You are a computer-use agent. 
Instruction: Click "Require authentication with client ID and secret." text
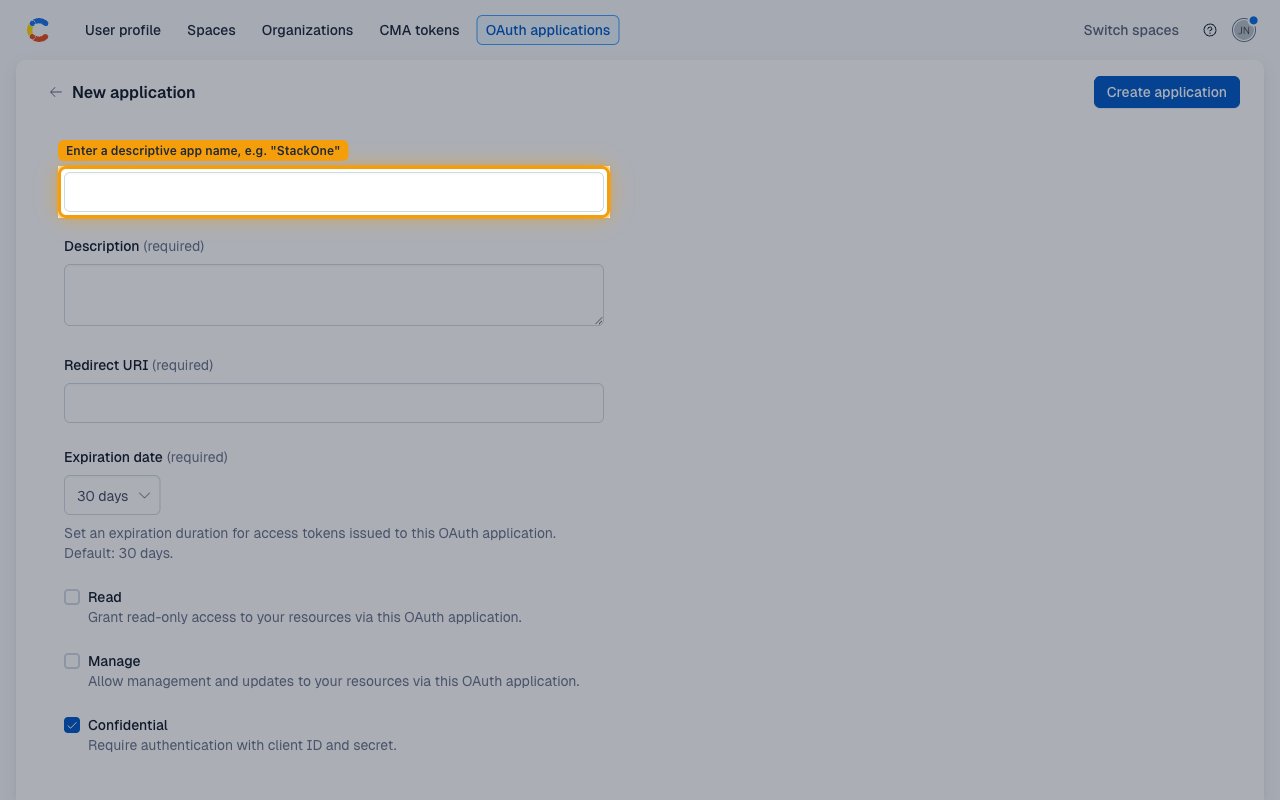[242, 745]
